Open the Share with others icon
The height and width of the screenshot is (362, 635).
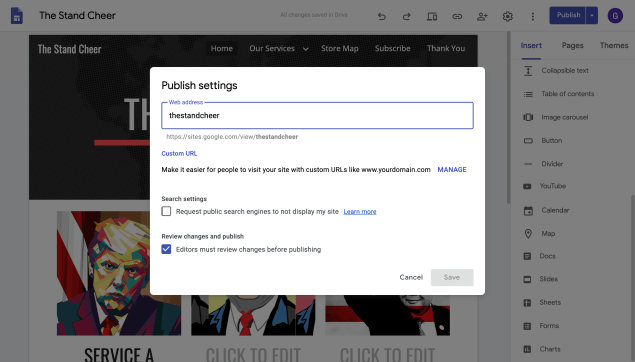coord(482,16)
